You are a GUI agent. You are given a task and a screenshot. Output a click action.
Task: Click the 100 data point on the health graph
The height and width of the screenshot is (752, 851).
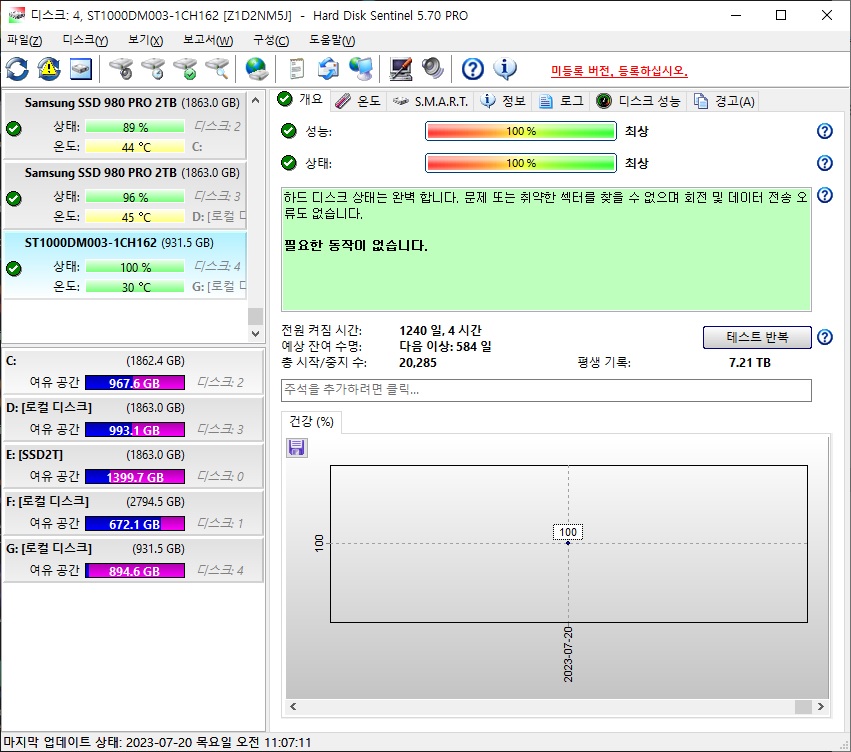tap(568, 543)
